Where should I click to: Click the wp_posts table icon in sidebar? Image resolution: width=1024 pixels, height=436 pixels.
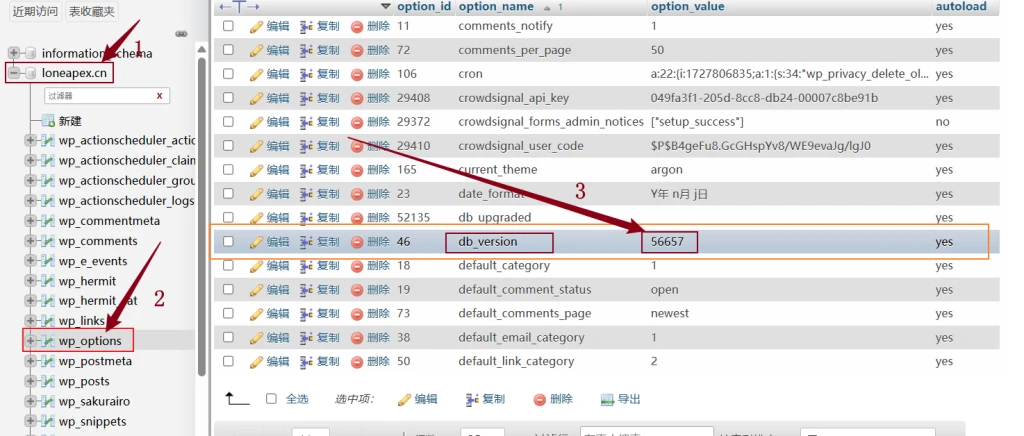coord(47,381)
